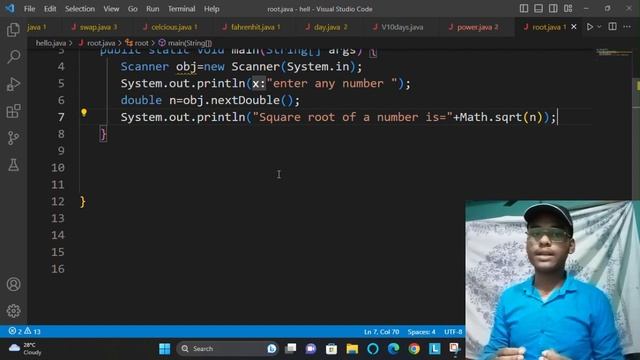Screen dimensions: 640x360
Task: Open the Windows Start menu
Action: (165, 349)
